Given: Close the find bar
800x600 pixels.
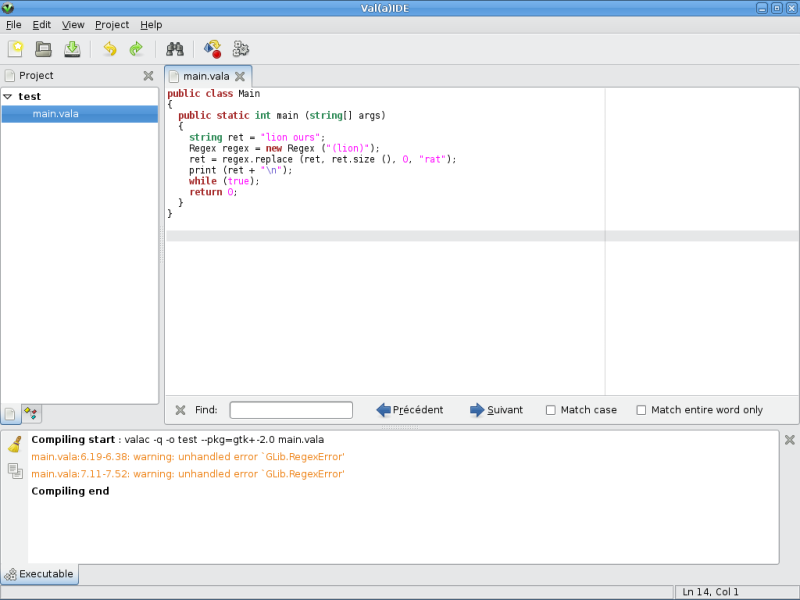Looking at the screenshot, I should click(180, 410).
